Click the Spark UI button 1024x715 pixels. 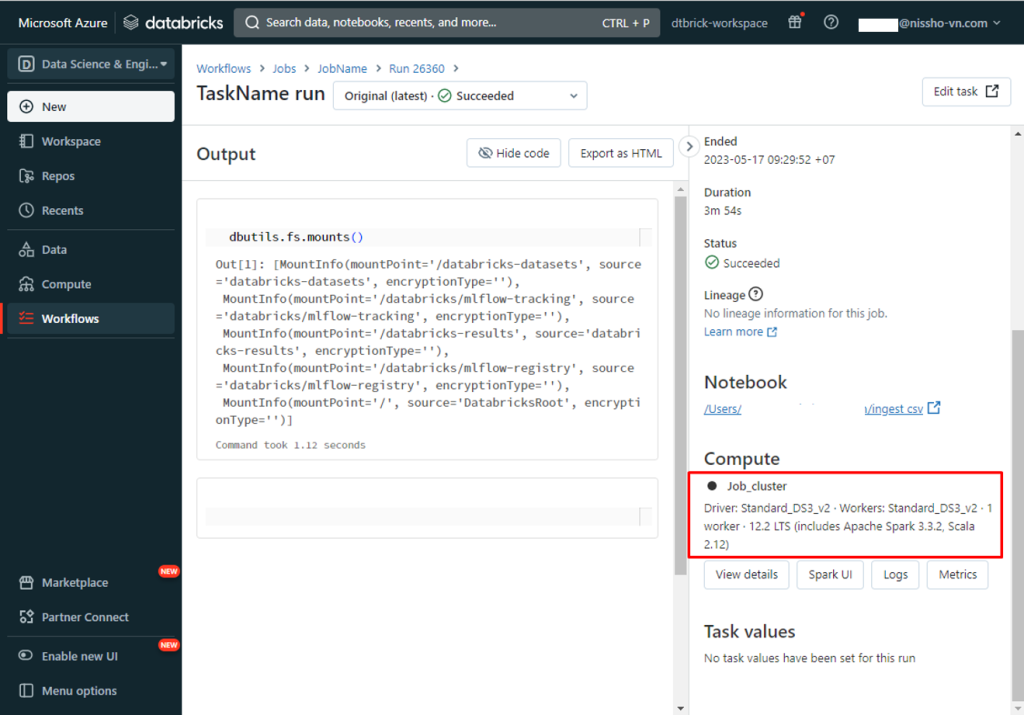point(829,575)
